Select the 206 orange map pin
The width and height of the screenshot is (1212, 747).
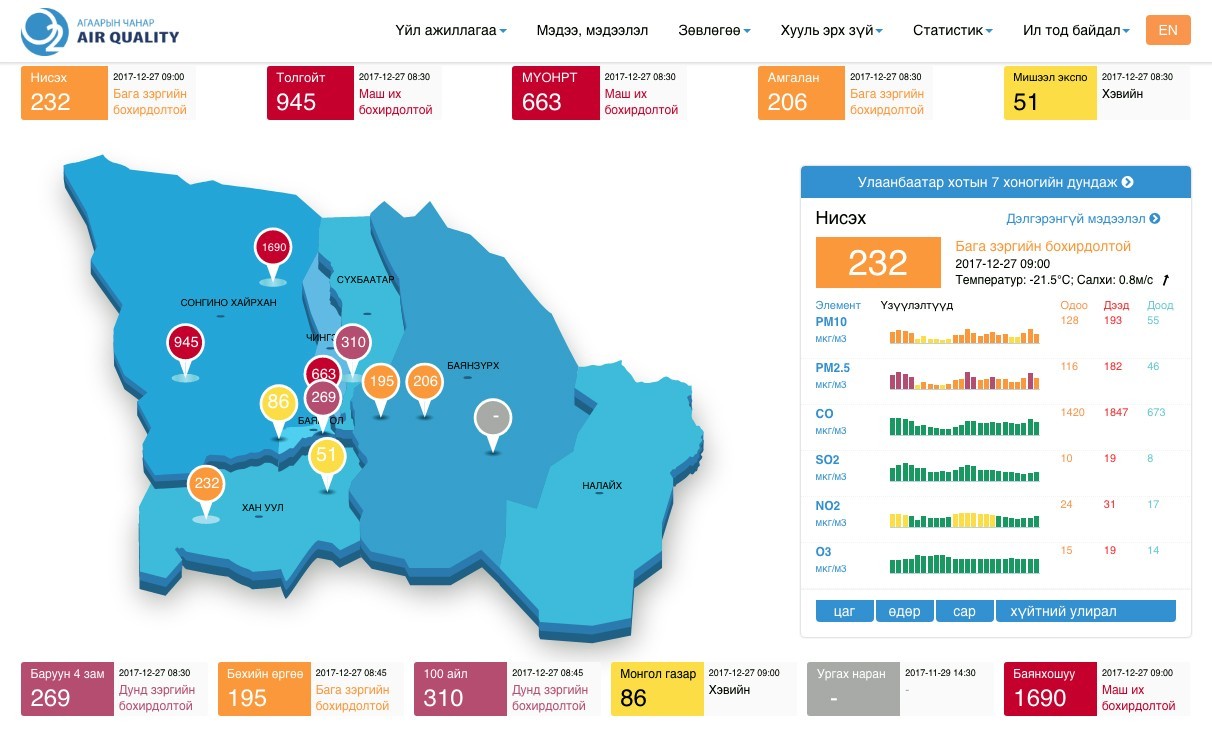tap(425, 381)
